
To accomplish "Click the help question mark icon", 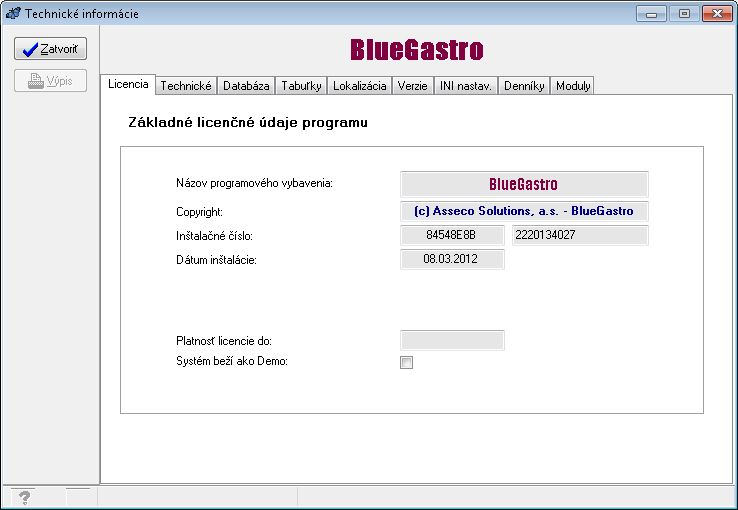I will point(24,497).
